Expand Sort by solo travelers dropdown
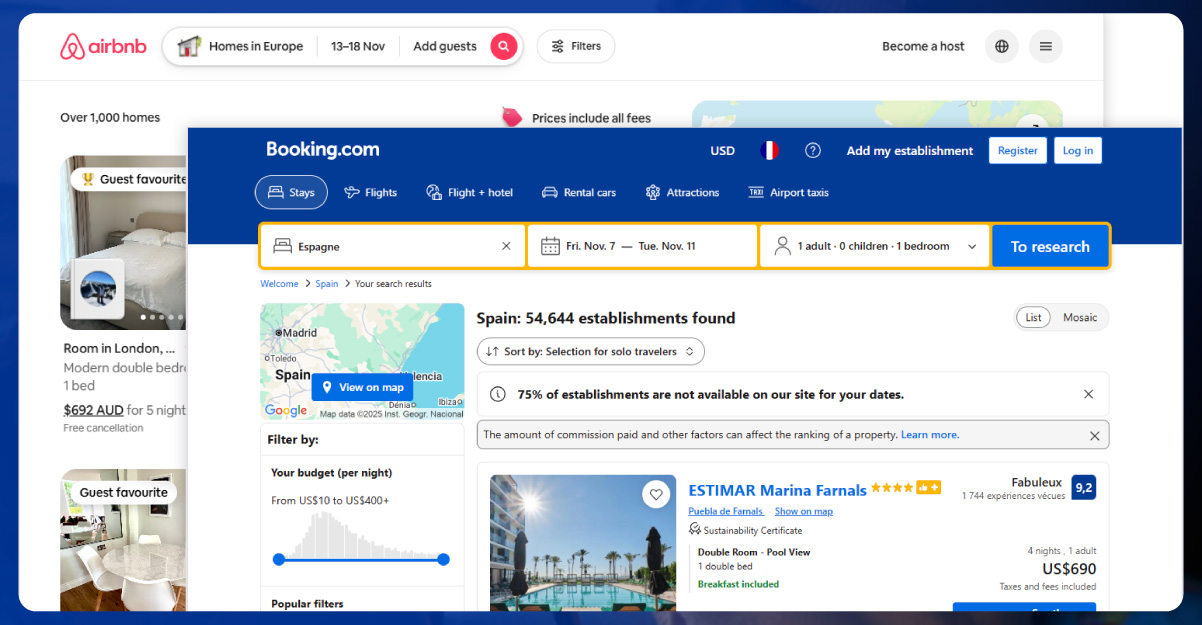This screenshot has height=625, width=1202. tap(591, 352)
